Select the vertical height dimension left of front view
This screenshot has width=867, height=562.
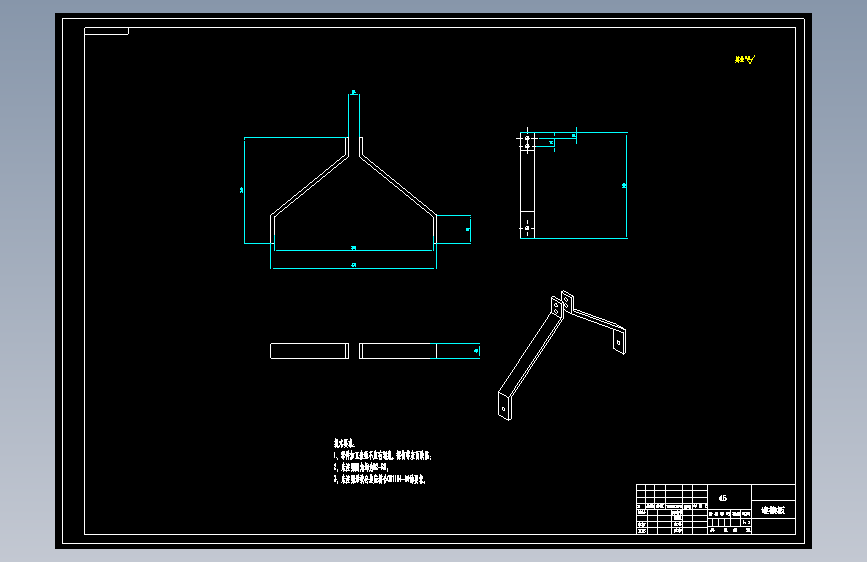tap(242, 190)
